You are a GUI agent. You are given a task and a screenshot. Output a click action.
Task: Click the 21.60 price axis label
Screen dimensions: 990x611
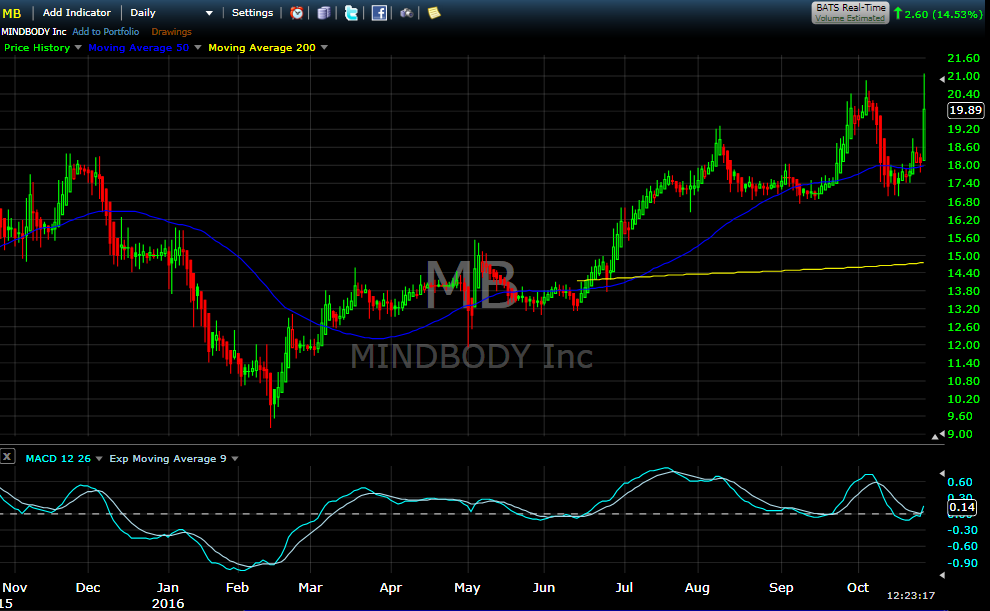pos(963,58)
